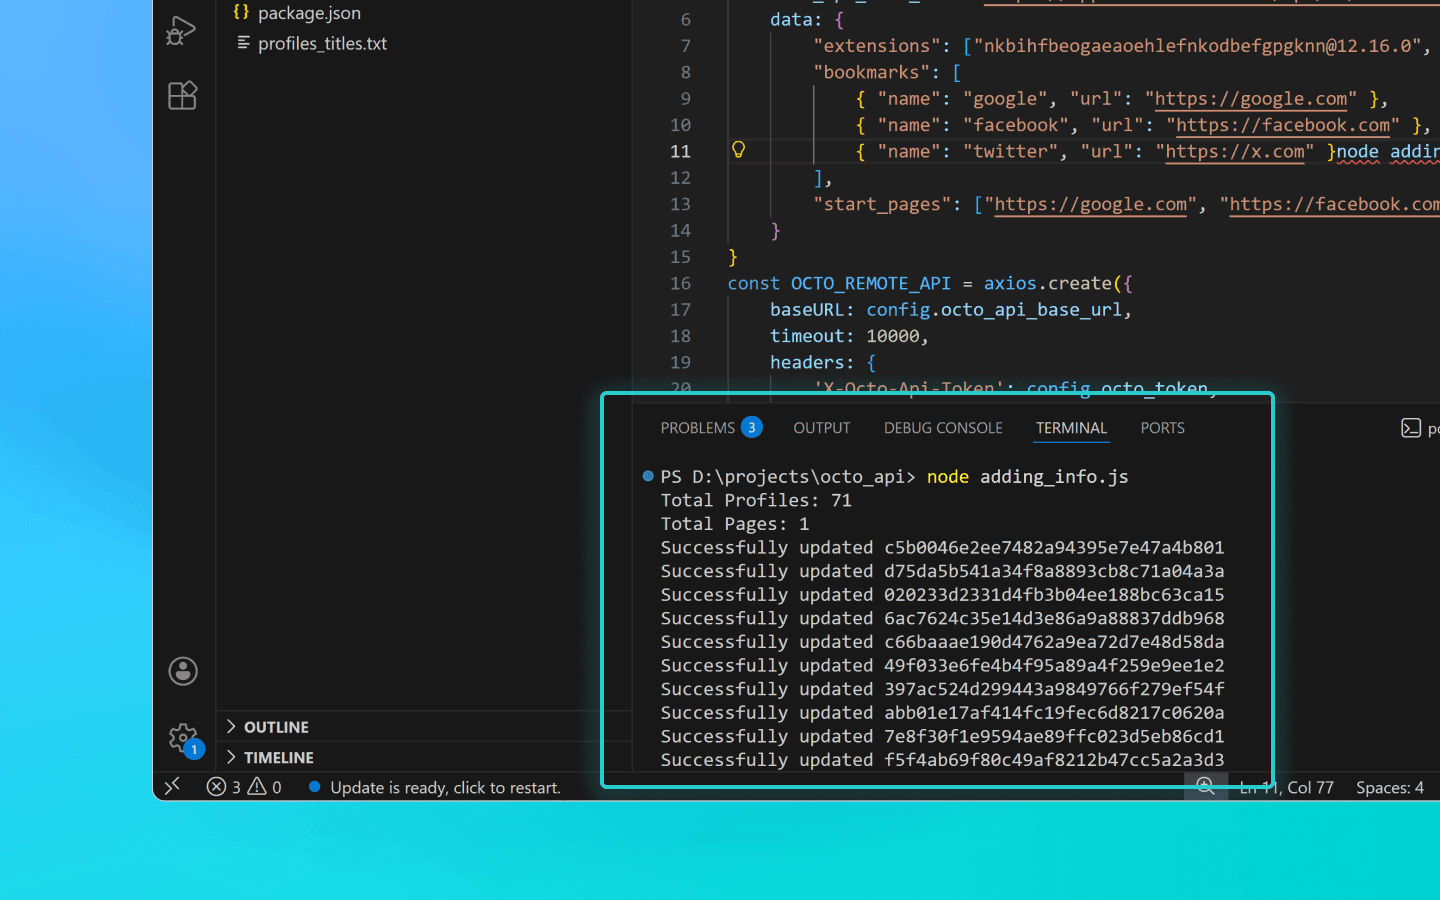Open the Extensions view
The height and width of the screenshot is (900, 1440).
[182, 95]
